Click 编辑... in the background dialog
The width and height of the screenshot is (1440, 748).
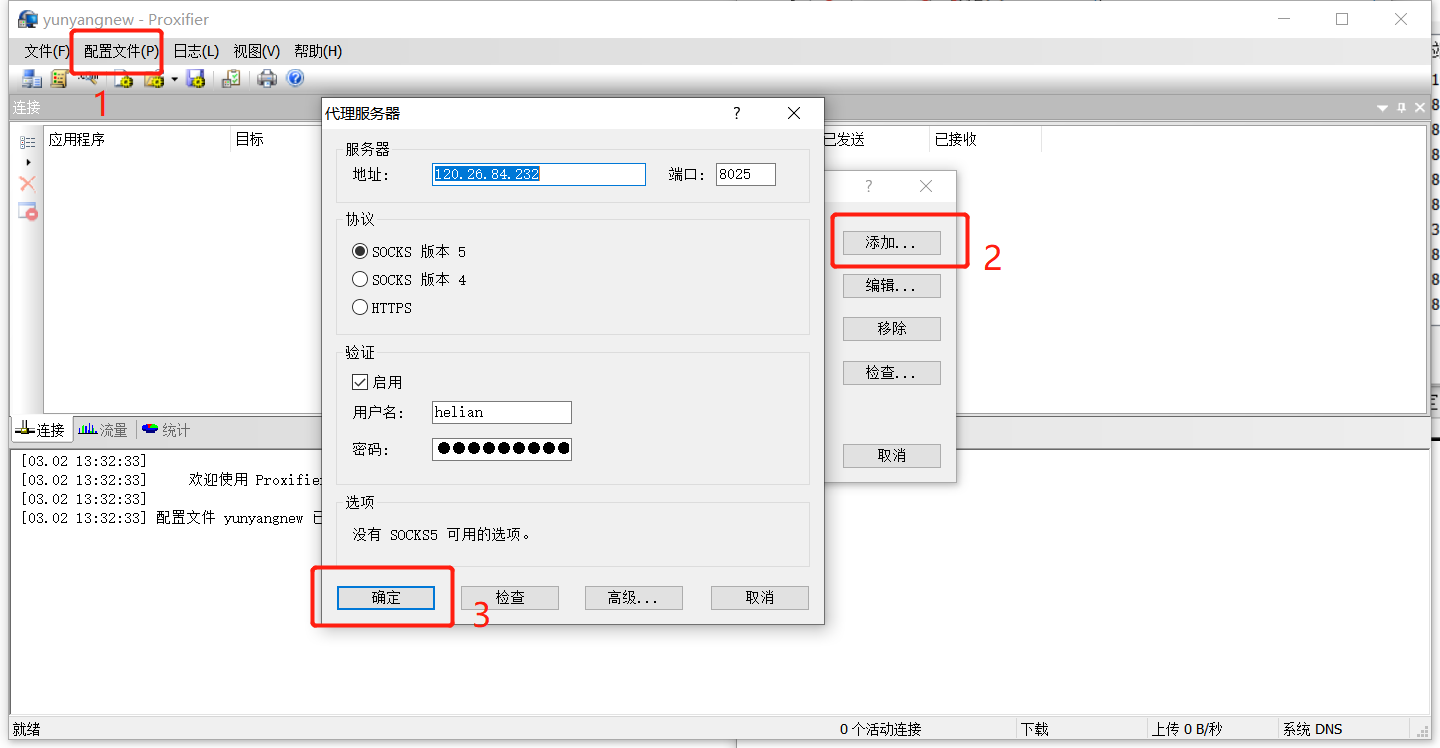(892, 286)
